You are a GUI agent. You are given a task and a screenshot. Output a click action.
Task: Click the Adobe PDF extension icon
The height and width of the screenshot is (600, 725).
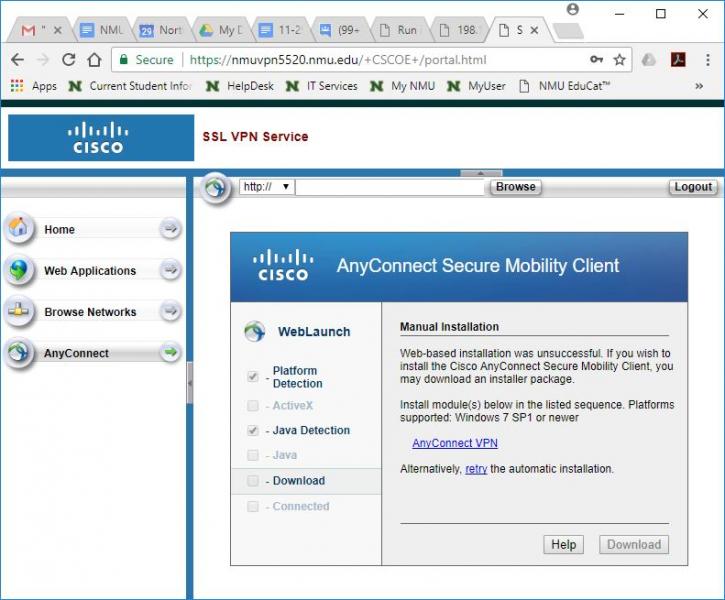coord(678,60)
